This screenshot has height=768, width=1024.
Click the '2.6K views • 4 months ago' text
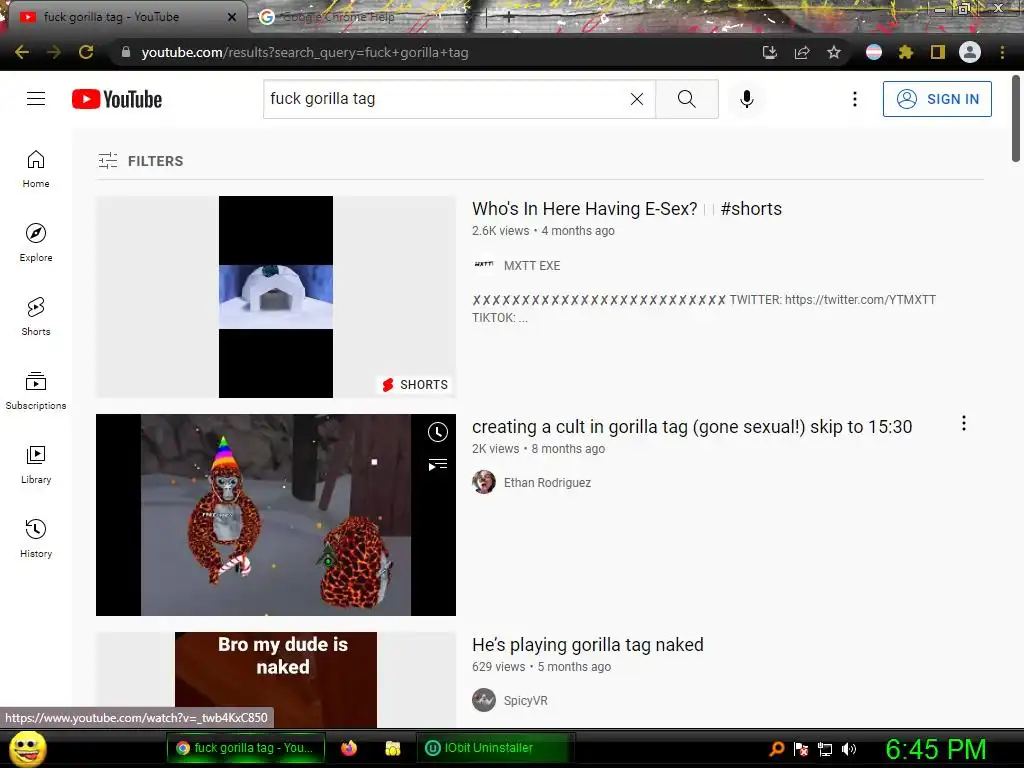(x=543, y=231)
